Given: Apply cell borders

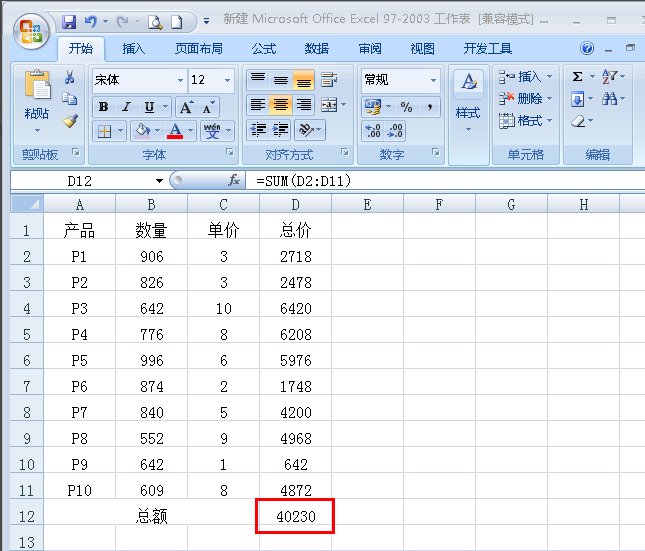Looking at the screenshot, I should tap(104, 131).
